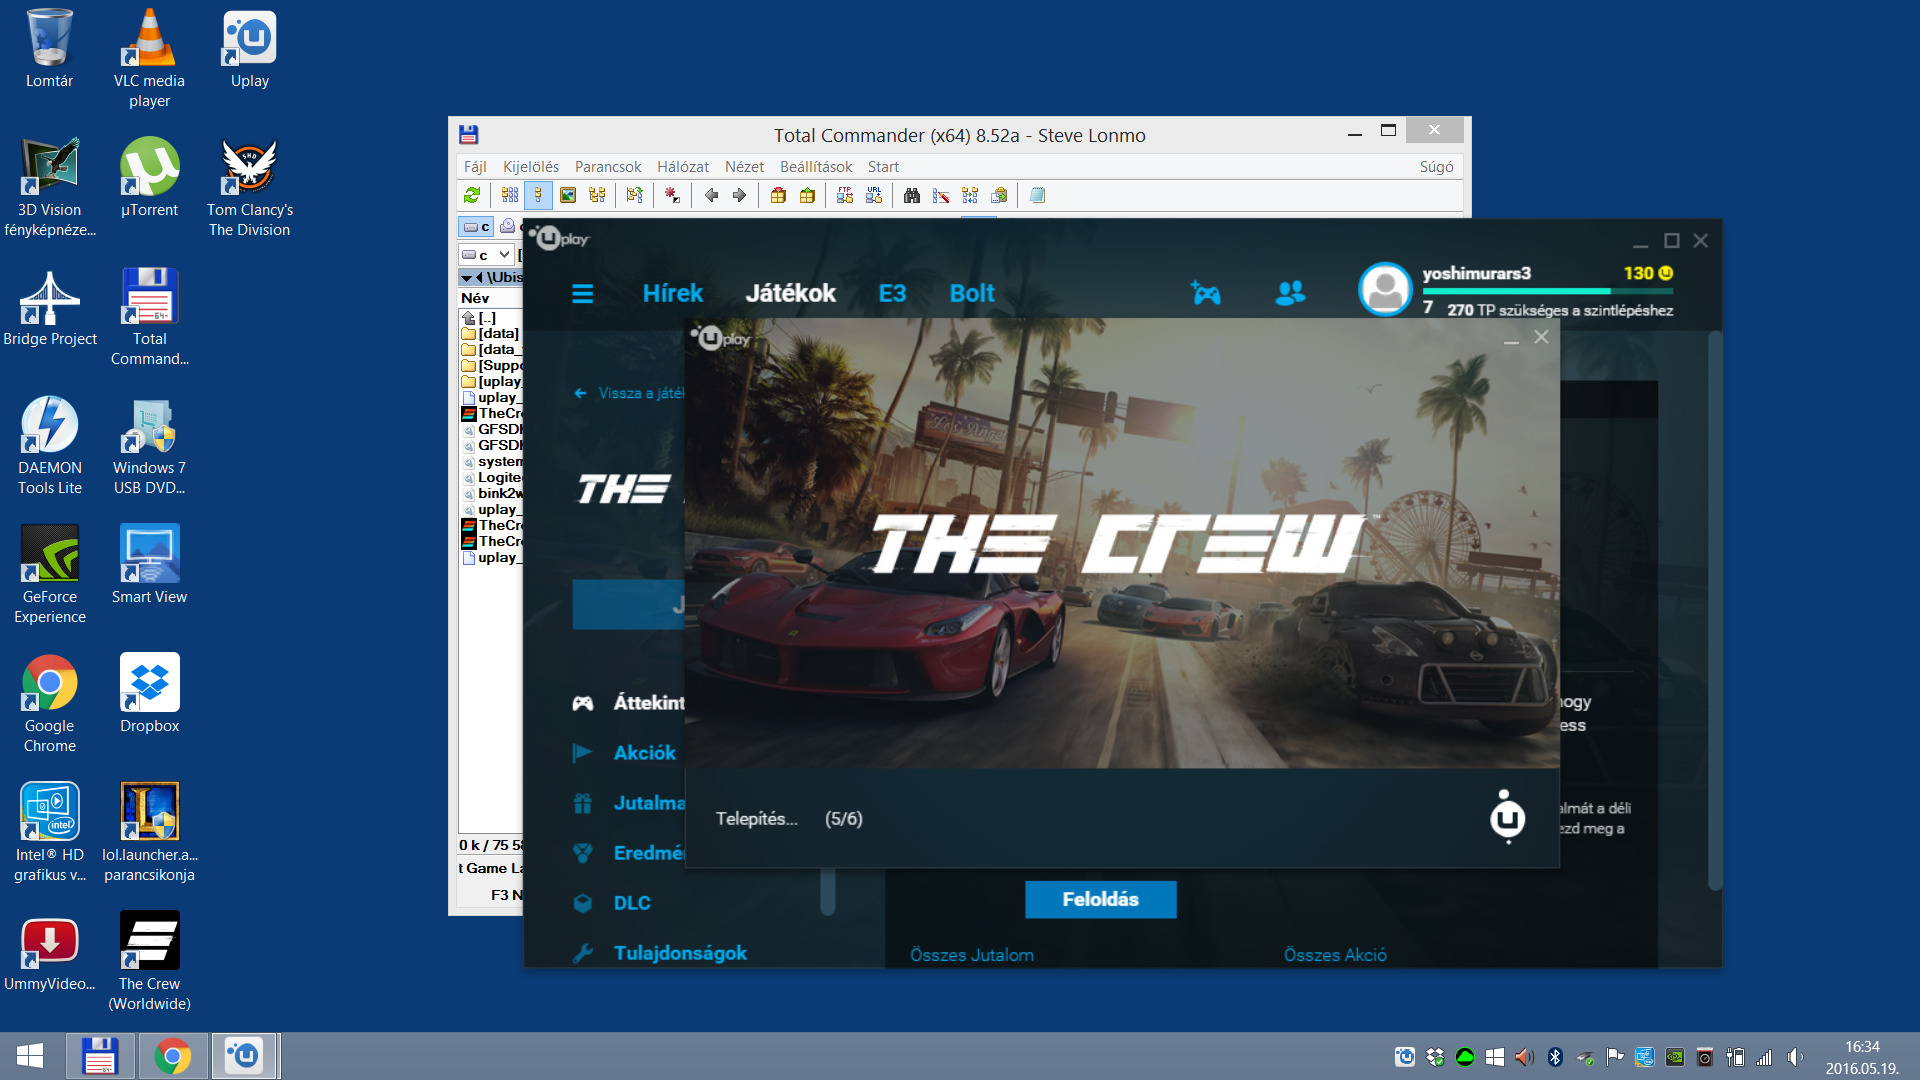Expand the directory history arrow by \Ubis path
Viewport: 1920px width, 1080px height.
467,277
